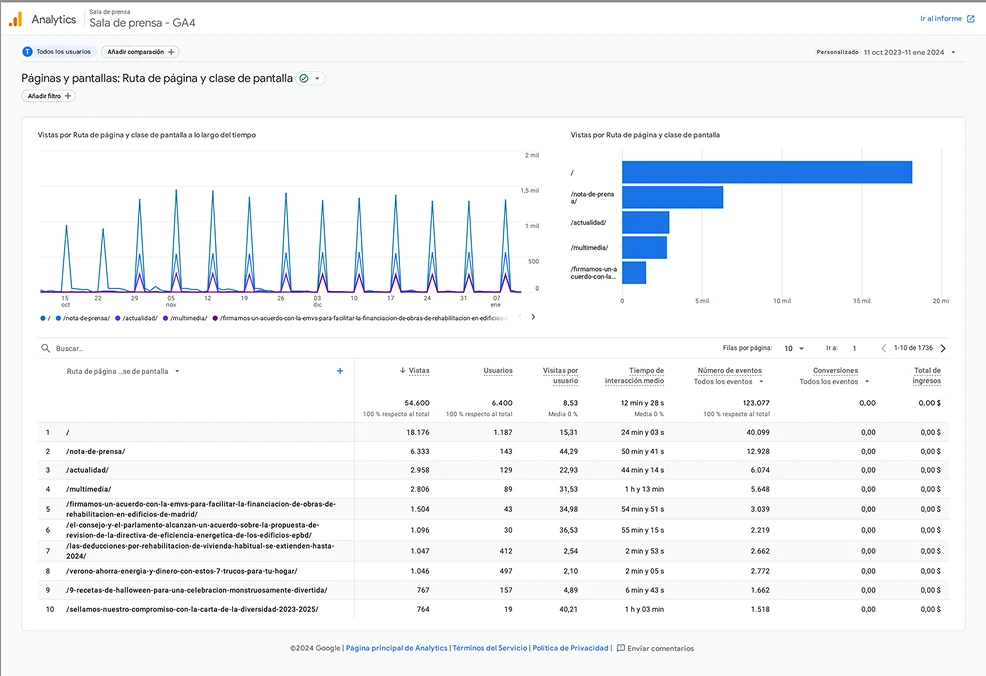
Task: Open the date range dropdown arrow
Action: click(x=953, y=52)
